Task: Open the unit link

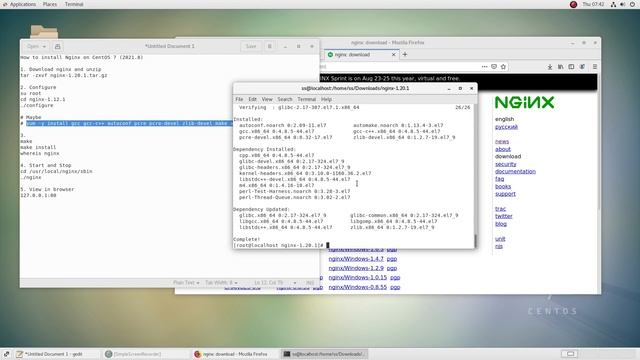Action: point(500,239)
